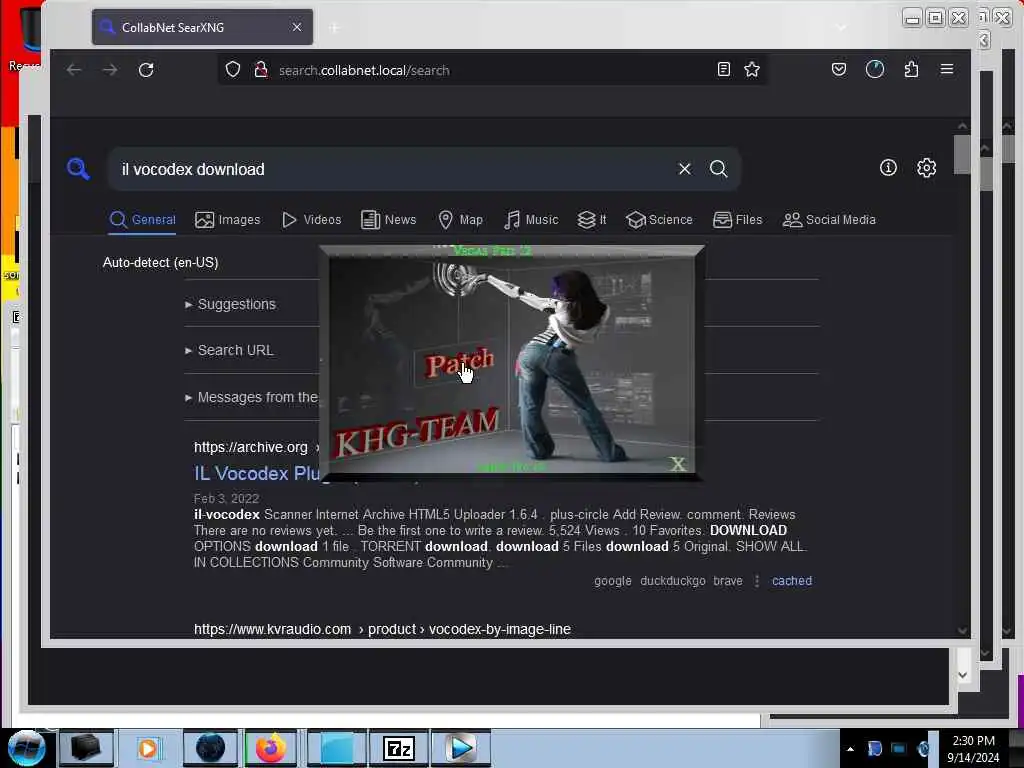Image resolution: width=1024 pixels, height=768 pixels.
Task: Switch to the Music search tab
Action: tap(531, 219)
